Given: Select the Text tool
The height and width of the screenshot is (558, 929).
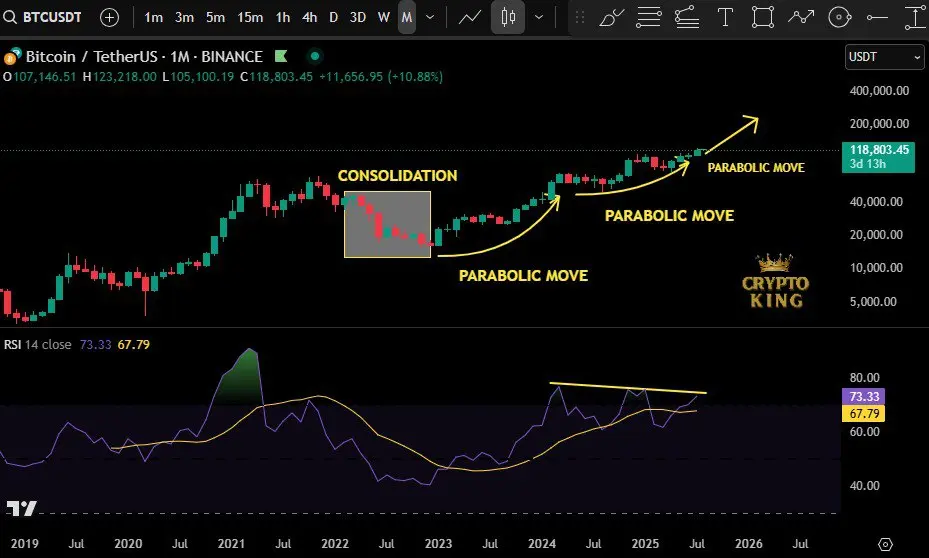Looking at the screenshot, I should 725,17.
